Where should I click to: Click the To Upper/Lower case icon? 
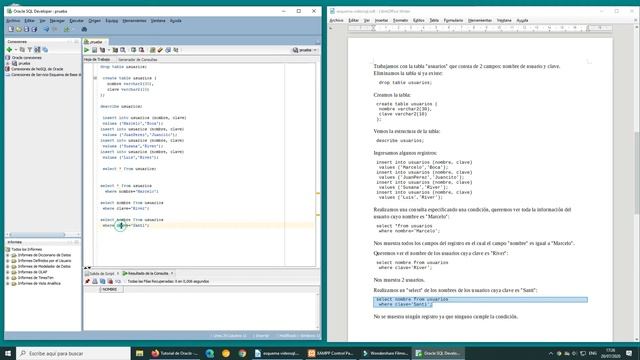176,50
